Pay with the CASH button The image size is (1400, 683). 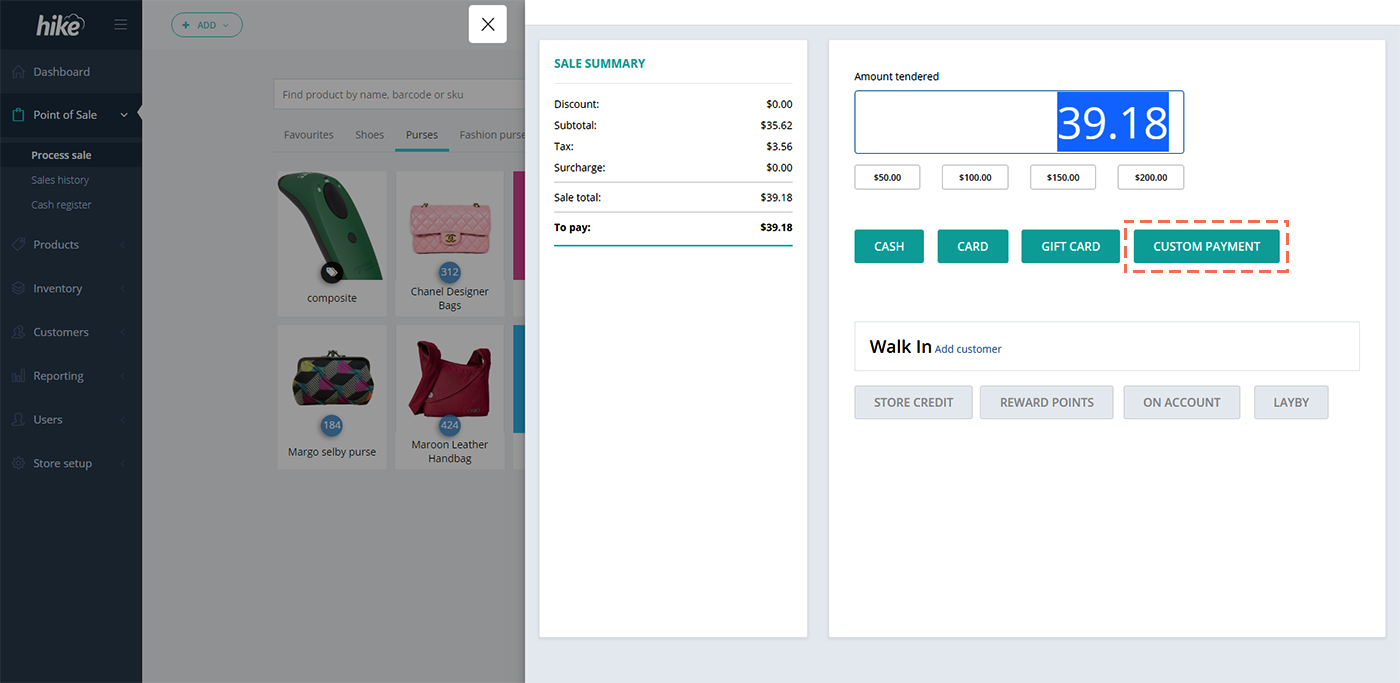pos(889,246)
